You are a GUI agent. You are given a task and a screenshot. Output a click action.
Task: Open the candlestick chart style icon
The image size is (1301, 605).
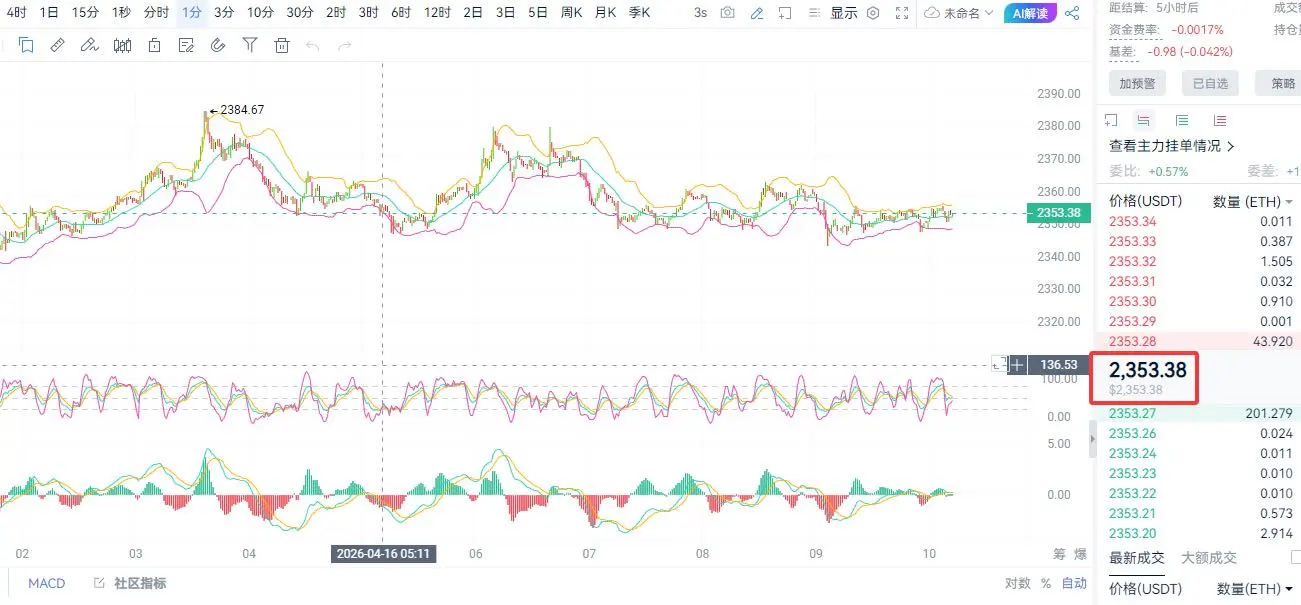tap(123, 45)
